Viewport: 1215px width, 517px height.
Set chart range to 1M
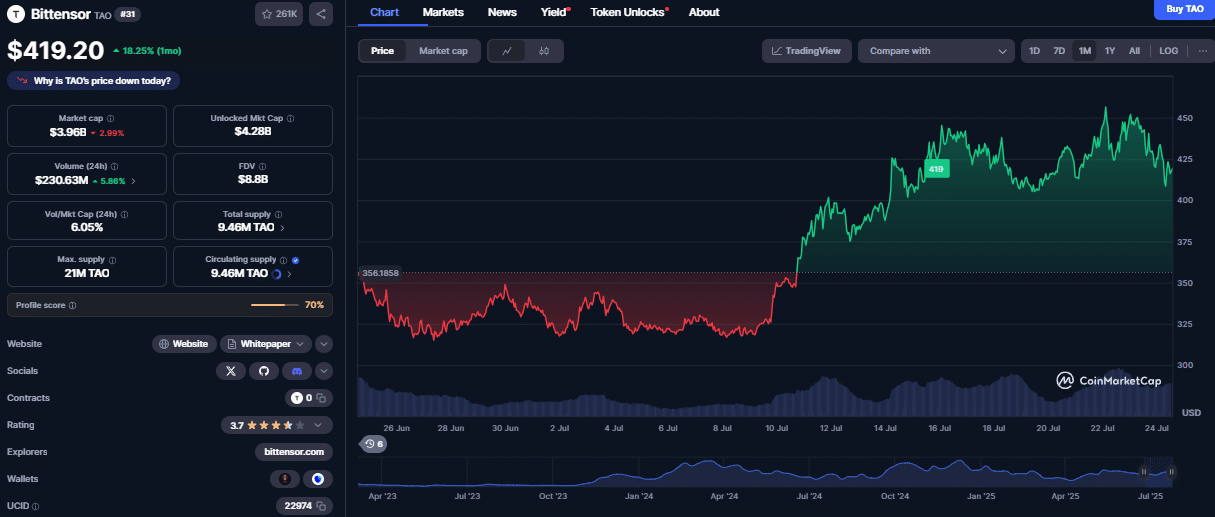(x=1084, y=51)
